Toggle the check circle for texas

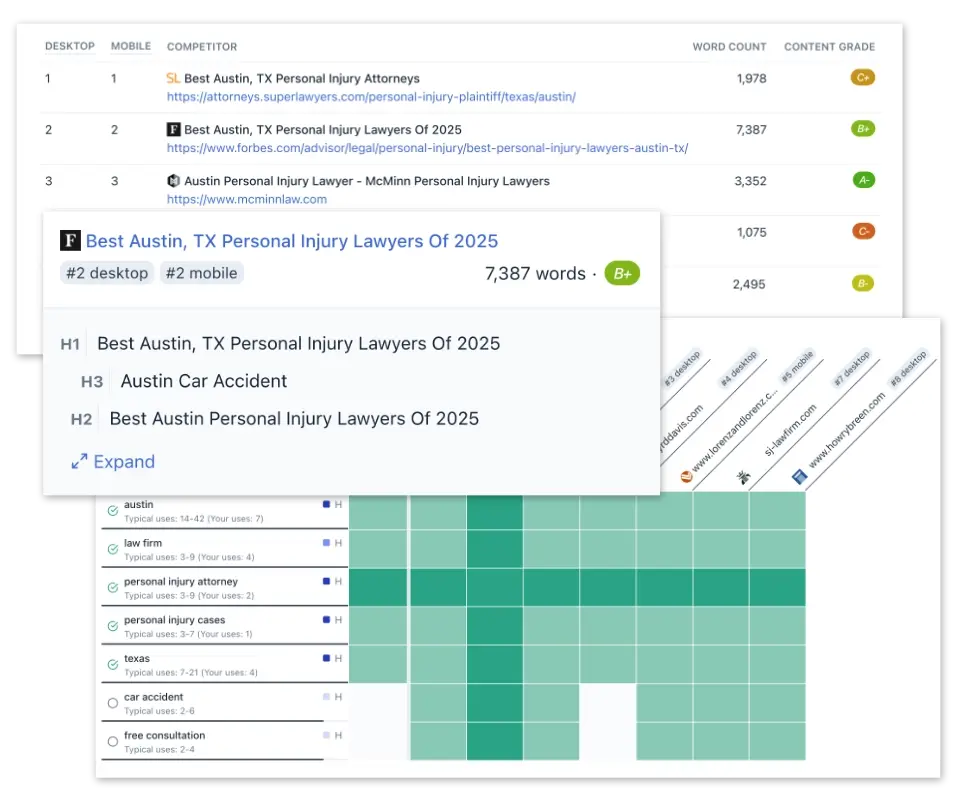[113, 665]
